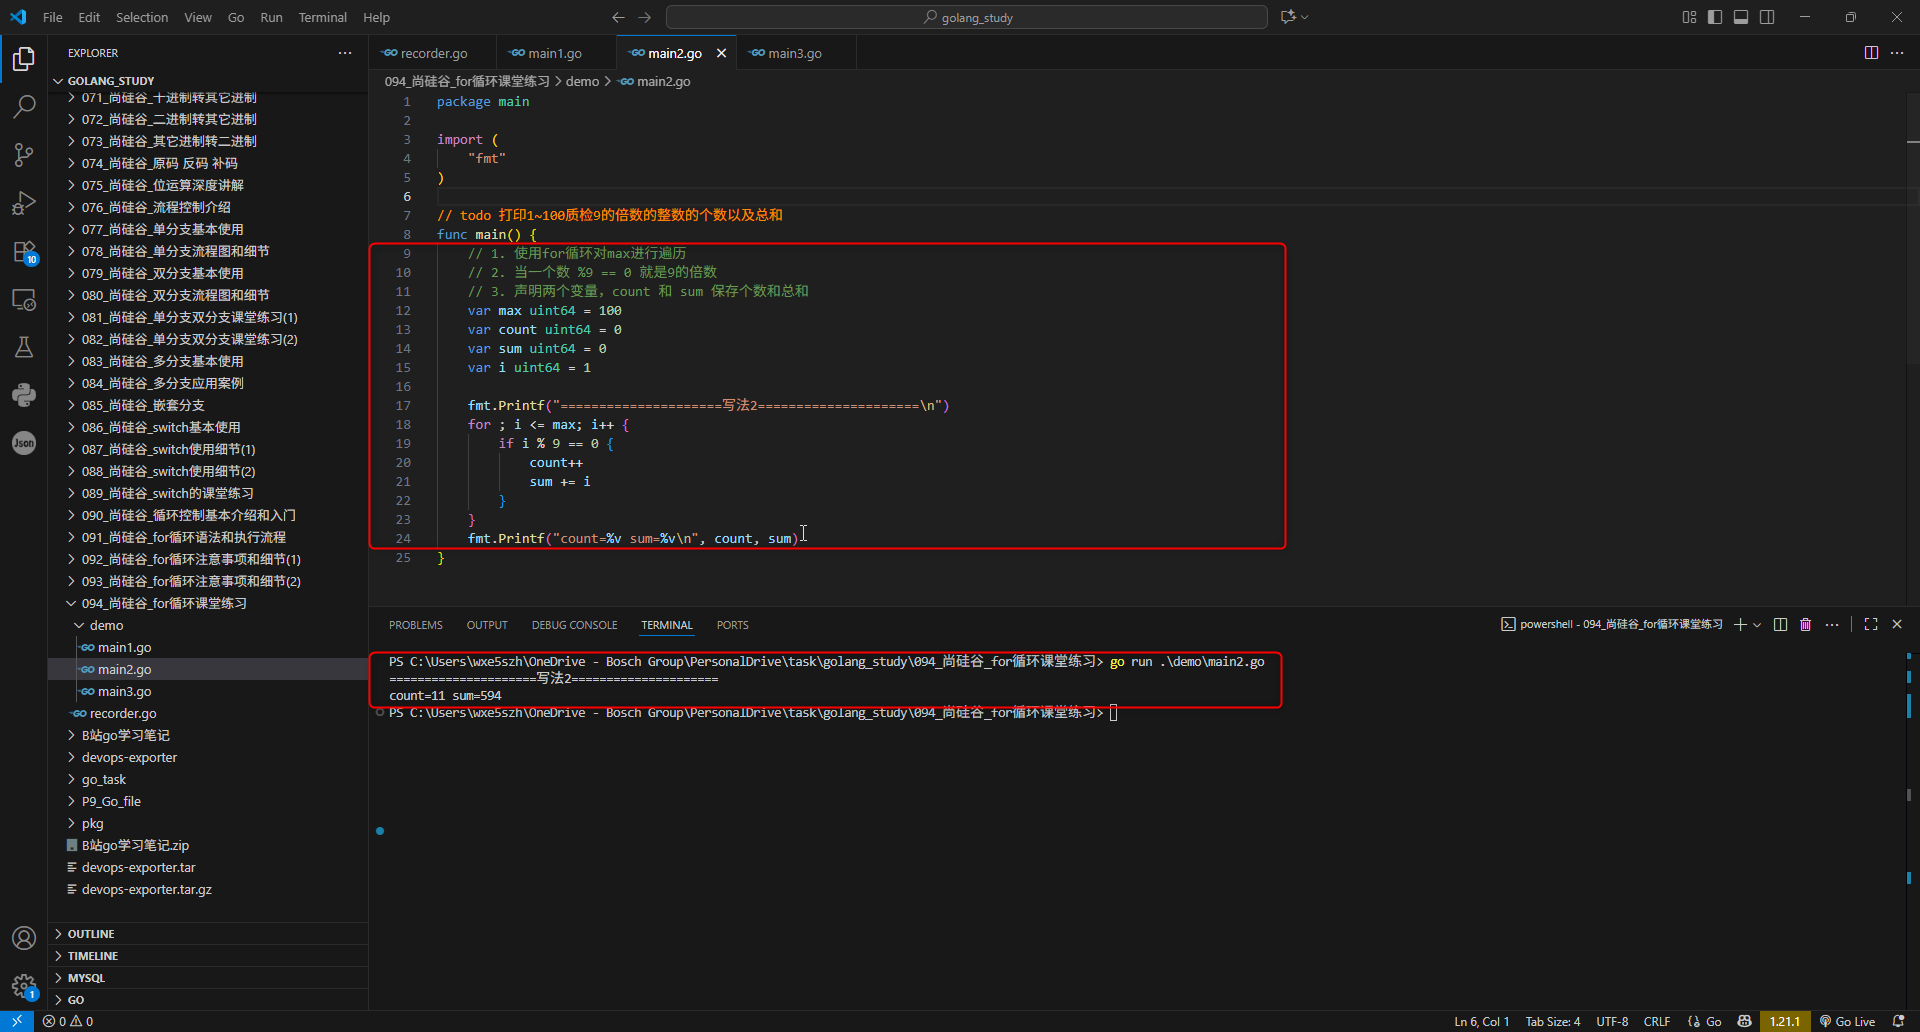Click the golang_study command center search box
Screen dimensions: 1920x1032
967,17
